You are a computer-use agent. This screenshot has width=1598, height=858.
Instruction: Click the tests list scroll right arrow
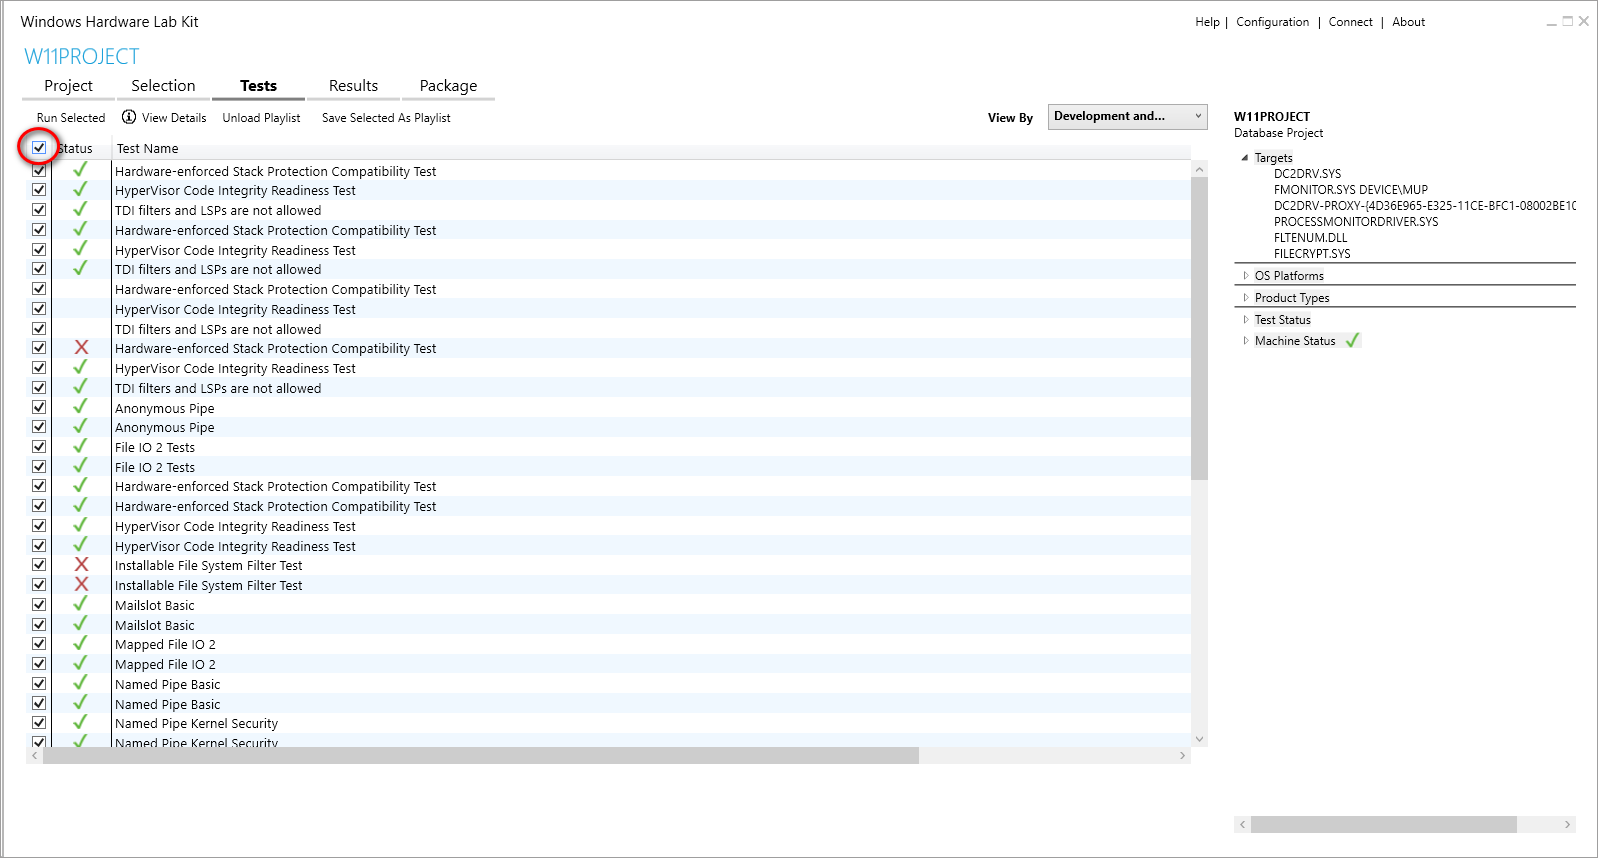[1182, 756]
